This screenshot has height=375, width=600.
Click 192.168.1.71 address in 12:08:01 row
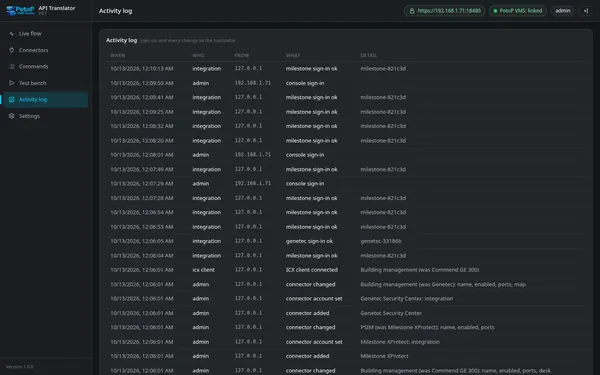(253, 155)
